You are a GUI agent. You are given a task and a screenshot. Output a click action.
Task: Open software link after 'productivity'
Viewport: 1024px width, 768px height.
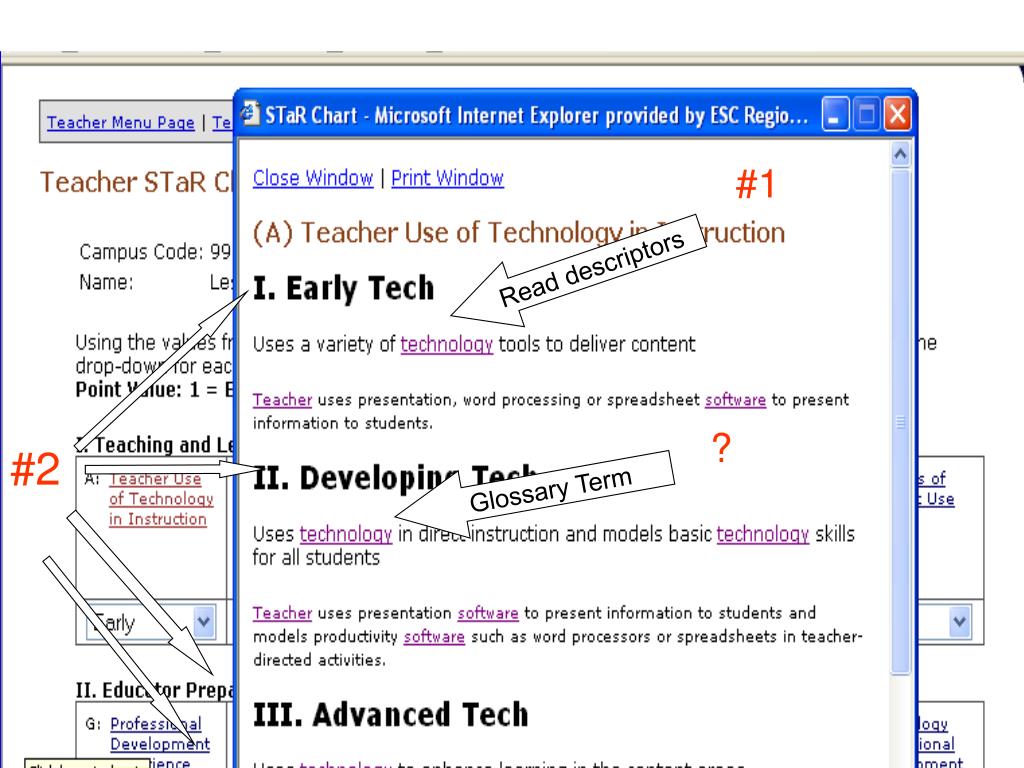pyautogui.click(x=434, y=637)
